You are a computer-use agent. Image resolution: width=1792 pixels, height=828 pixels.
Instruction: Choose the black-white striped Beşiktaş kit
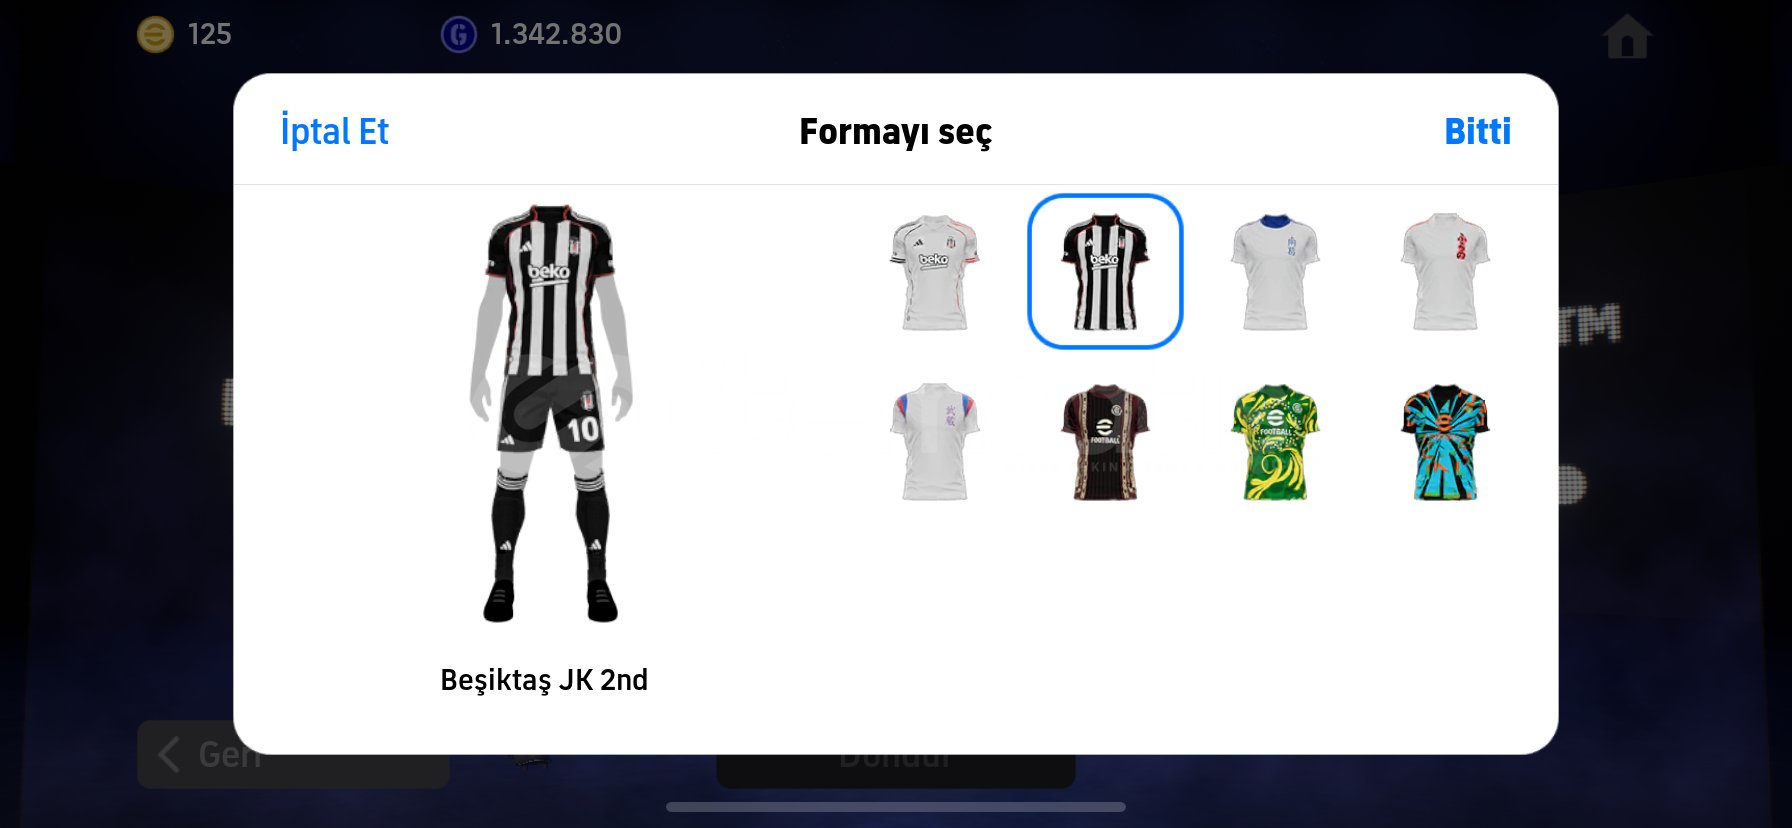pyautogui.click(x=1105, y=272)
